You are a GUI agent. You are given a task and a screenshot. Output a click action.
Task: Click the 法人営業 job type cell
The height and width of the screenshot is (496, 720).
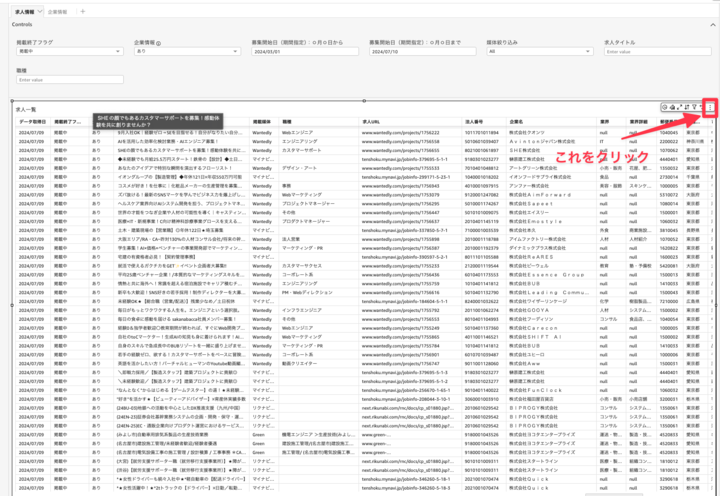tap(291, 239)
